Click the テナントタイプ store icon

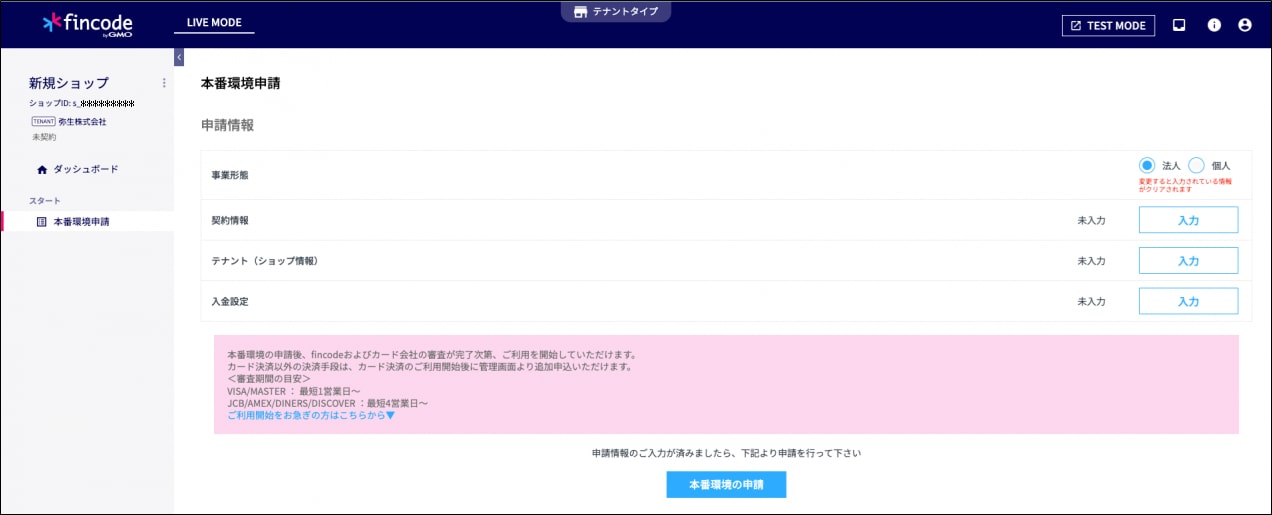click(580, 12)
